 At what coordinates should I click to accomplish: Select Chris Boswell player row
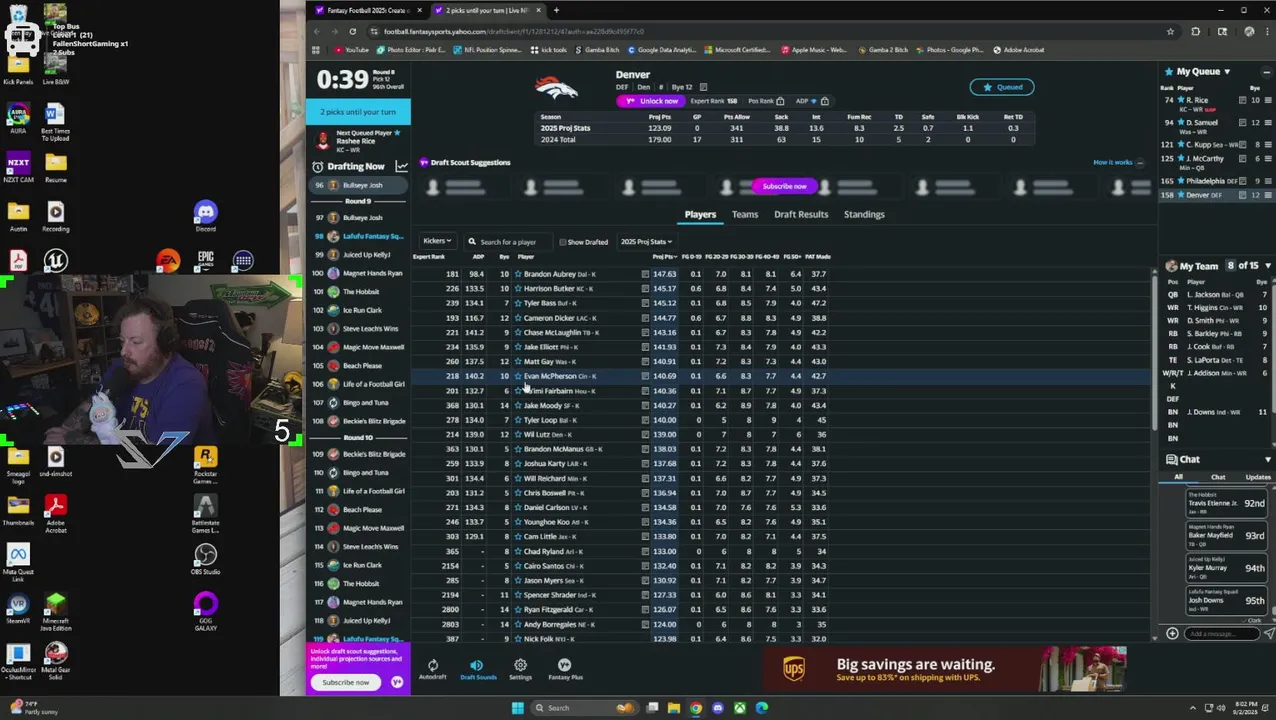[780, 493]
